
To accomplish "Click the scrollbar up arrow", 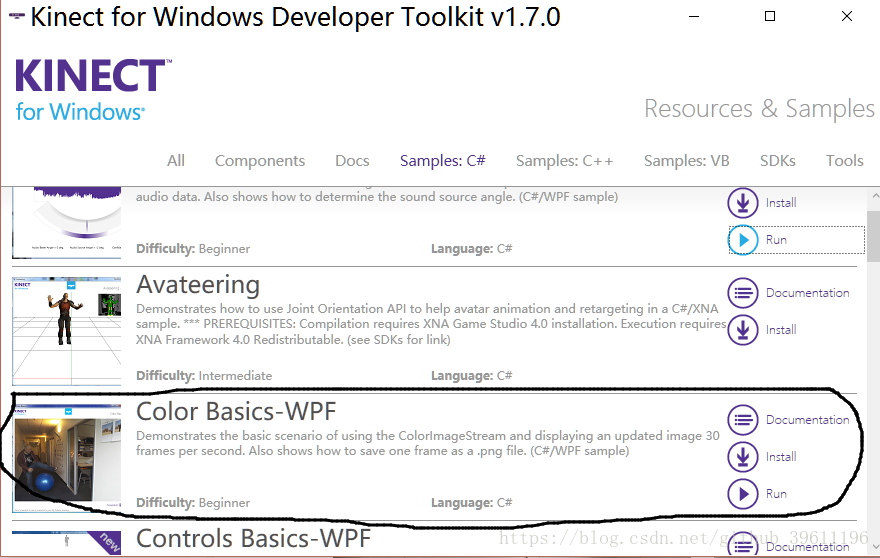I will point(874,196).
